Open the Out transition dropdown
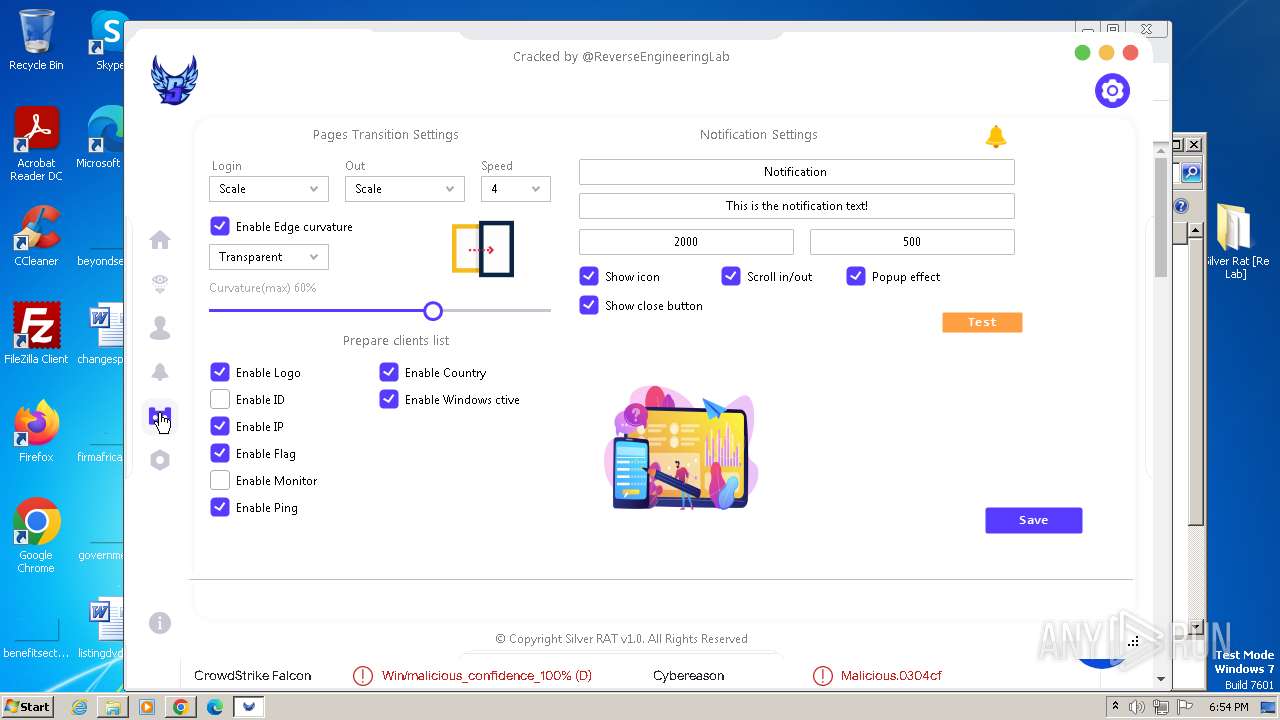The width and height of the screenshot is (1280, 720). pyautogui.click(x=404, y=189)
